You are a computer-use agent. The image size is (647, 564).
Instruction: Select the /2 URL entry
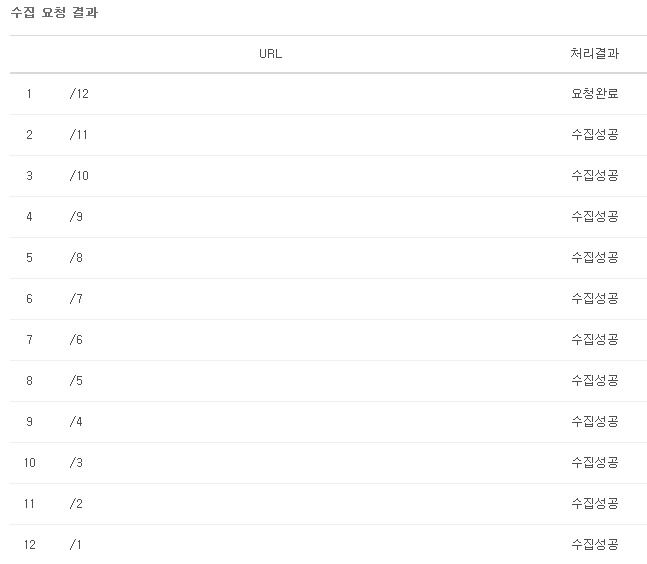[76, 503]
